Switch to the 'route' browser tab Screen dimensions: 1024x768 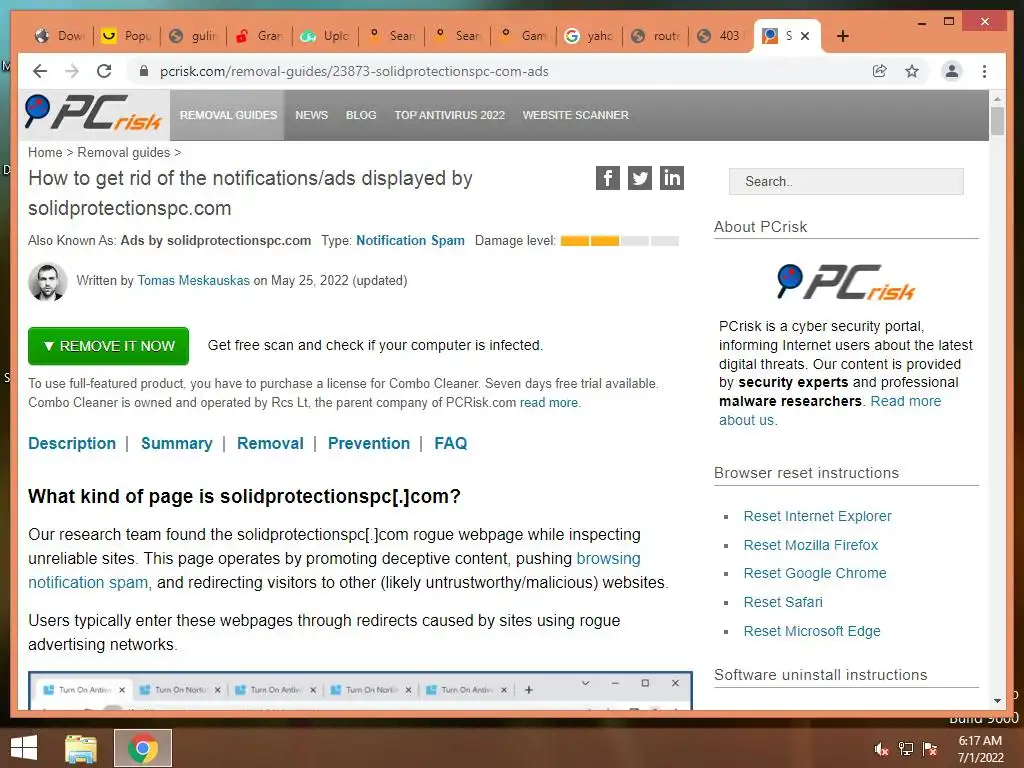click(x=656, y=36)
